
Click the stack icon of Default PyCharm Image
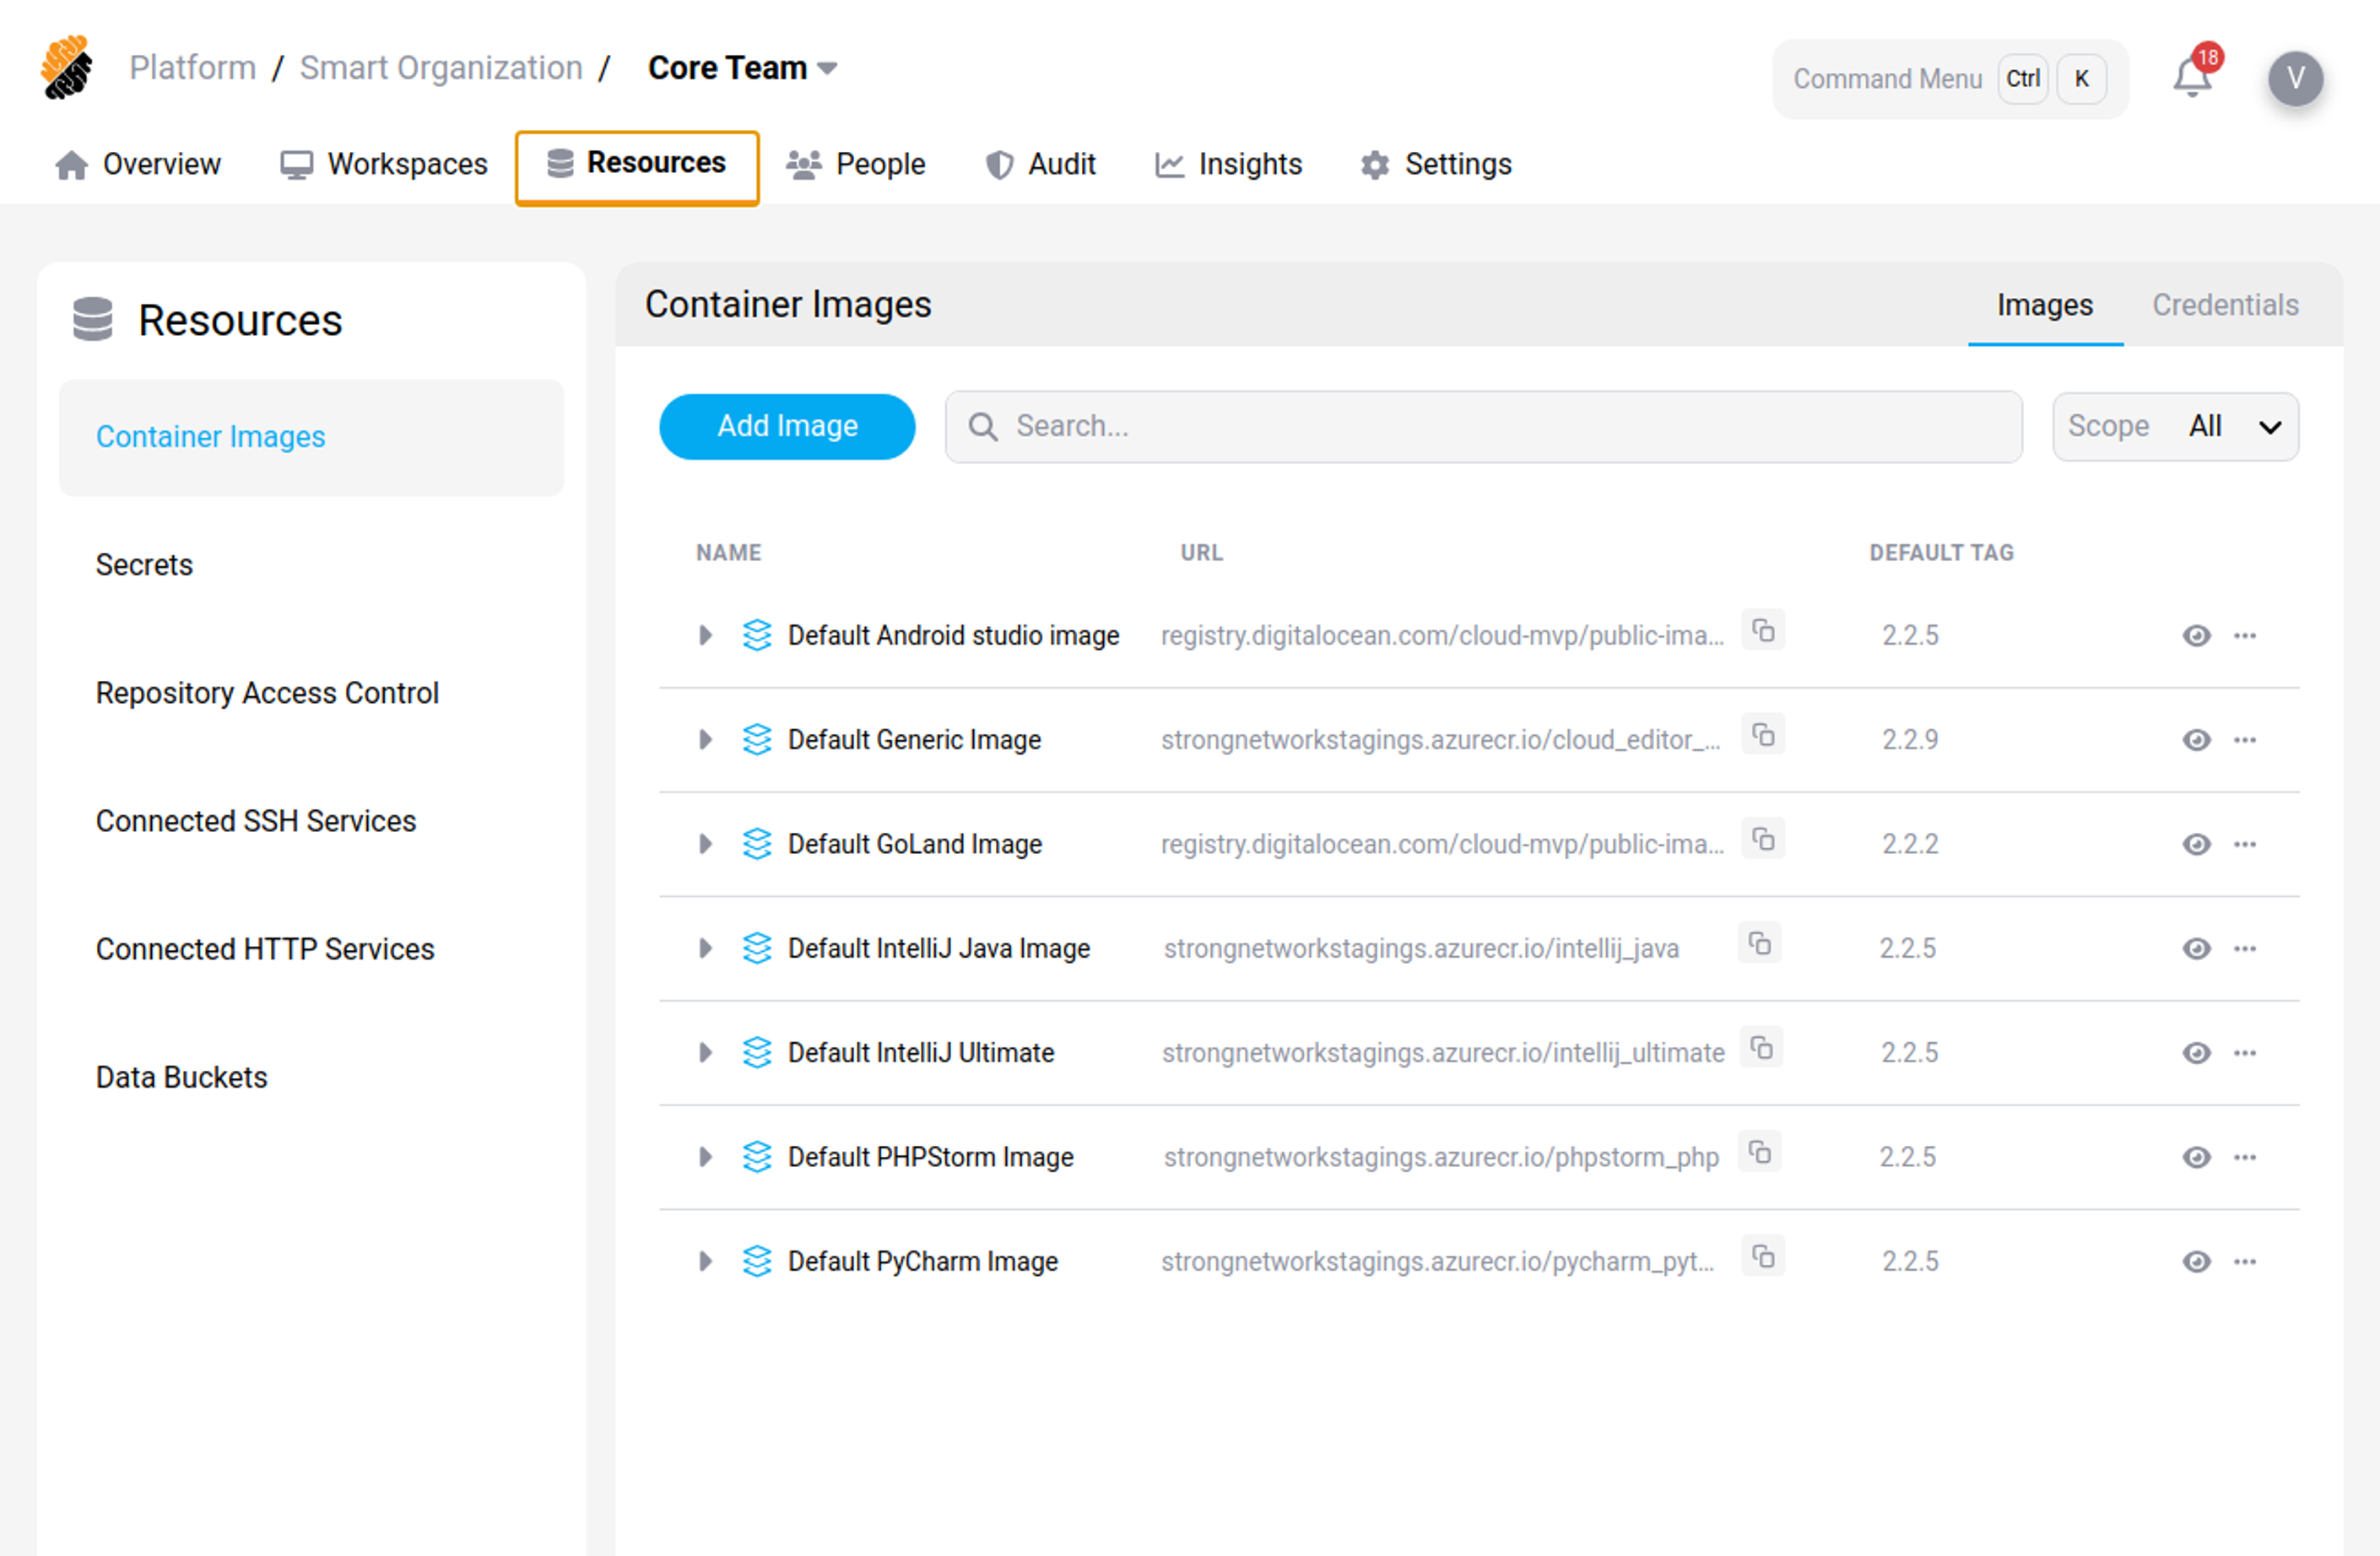click(x=757, y=1261)
